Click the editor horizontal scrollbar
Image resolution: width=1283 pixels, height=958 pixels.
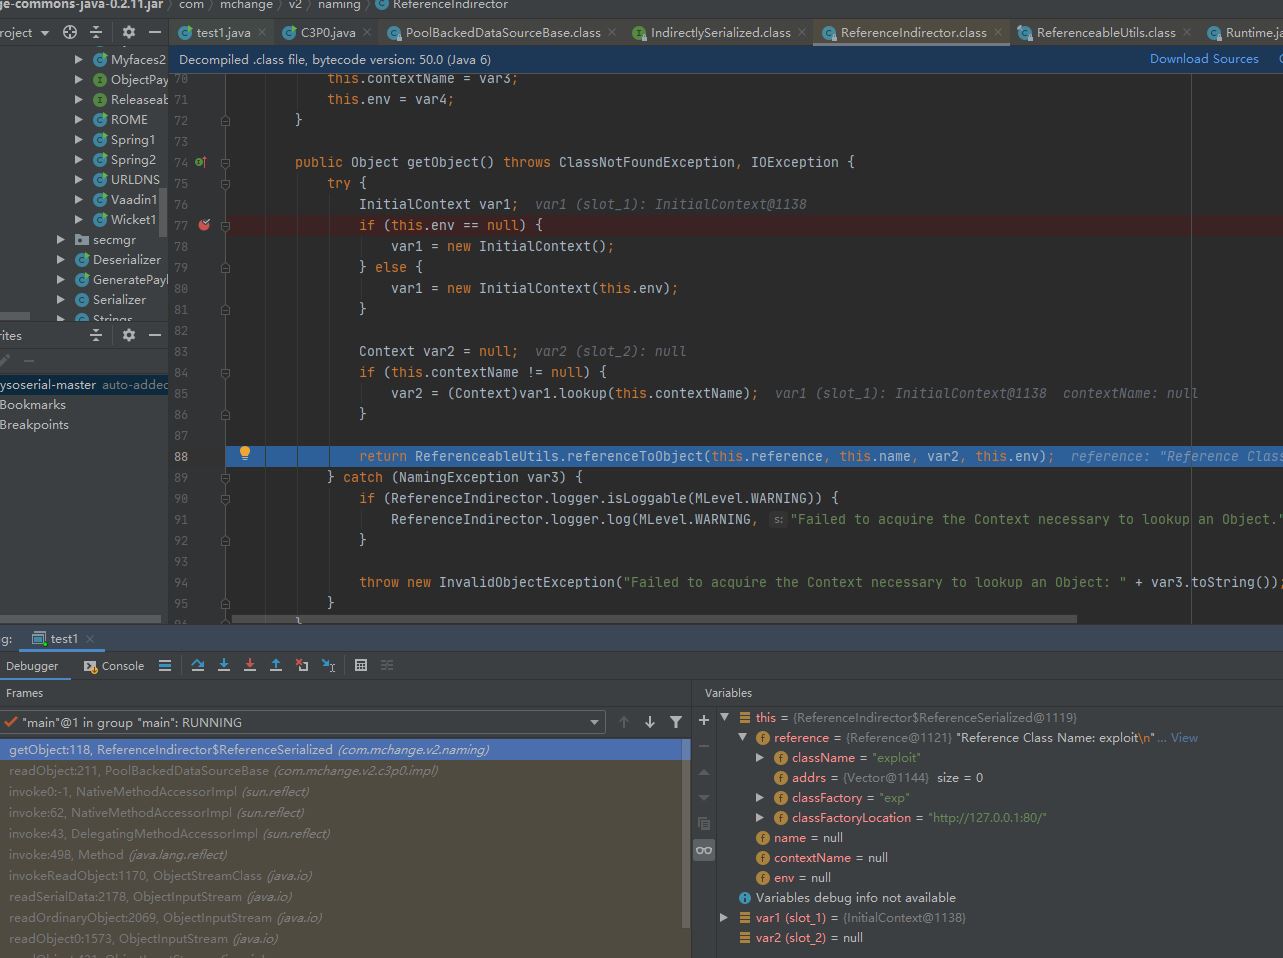tap(654, 619)
